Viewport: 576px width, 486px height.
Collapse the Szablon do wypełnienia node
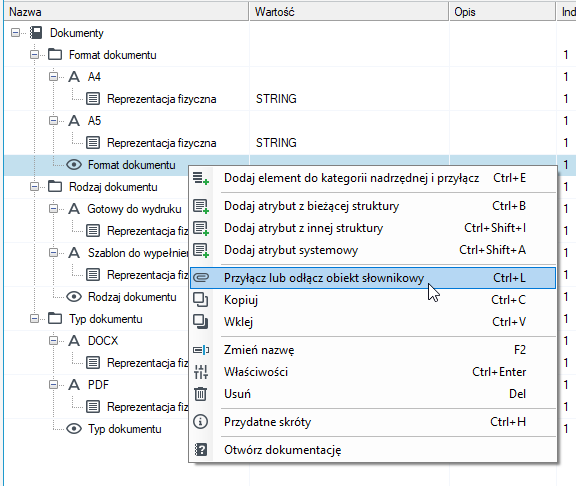[54, 253]
